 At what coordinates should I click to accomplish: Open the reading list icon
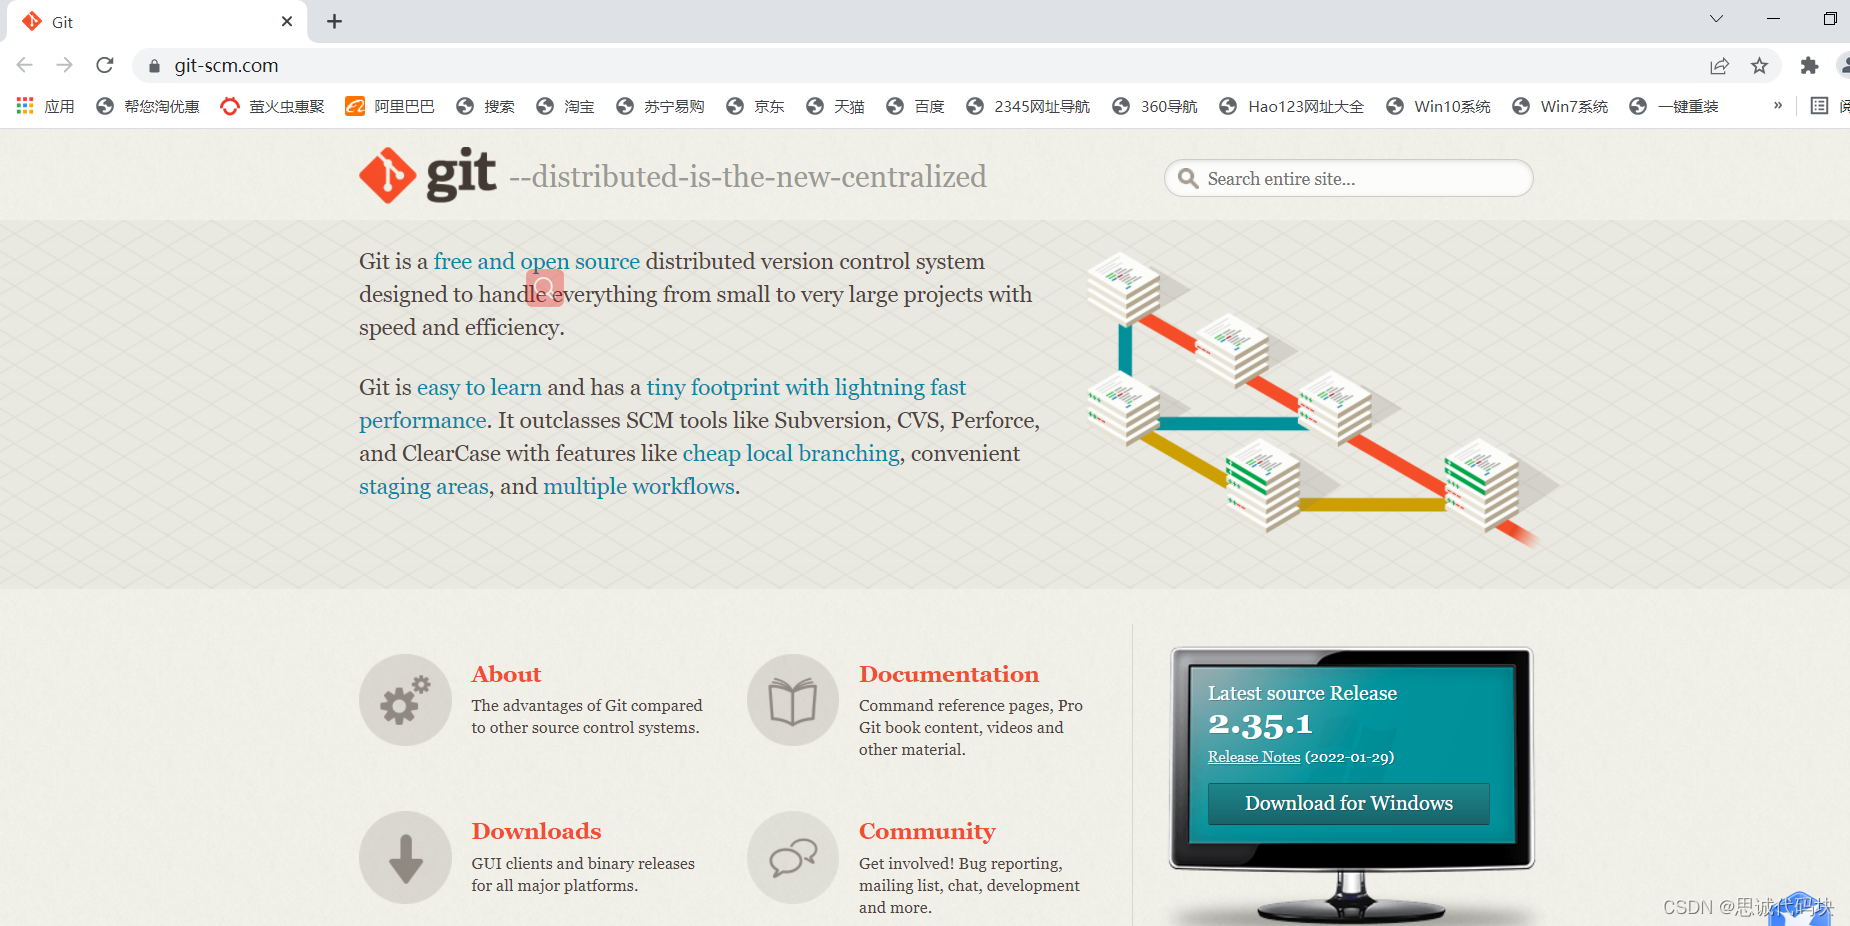pos(1819,106)
